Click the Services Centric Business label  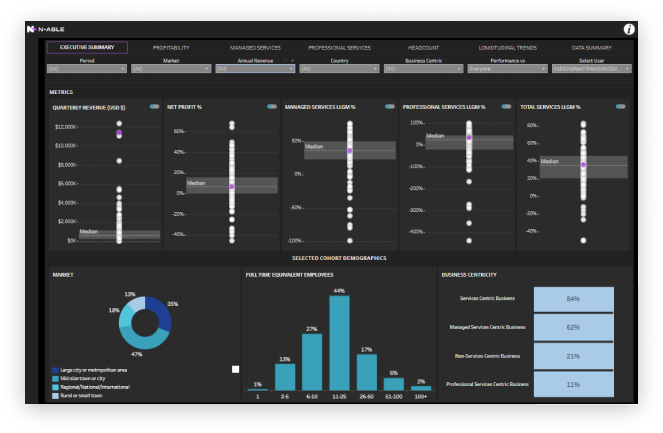pos(487,299)
